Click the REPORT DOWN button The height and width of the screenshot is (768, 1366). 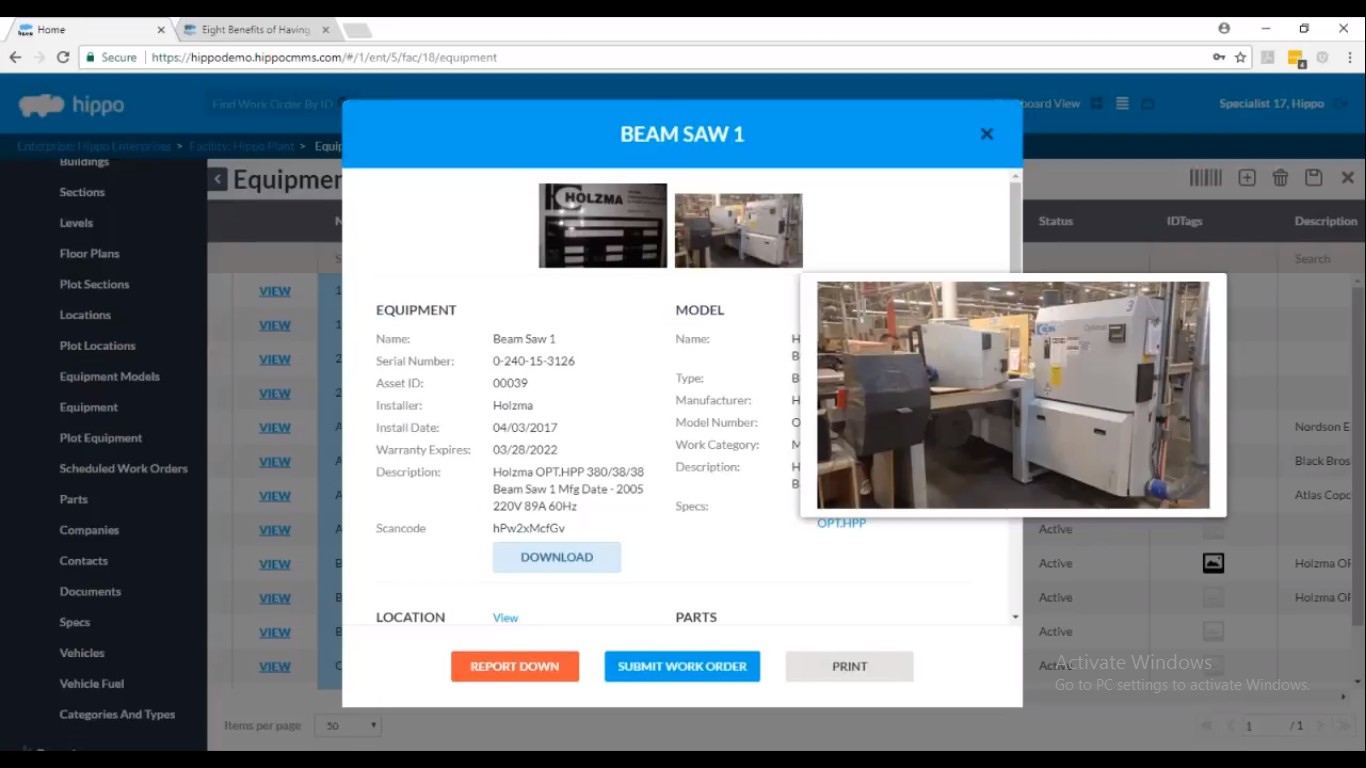coord(514,666)
